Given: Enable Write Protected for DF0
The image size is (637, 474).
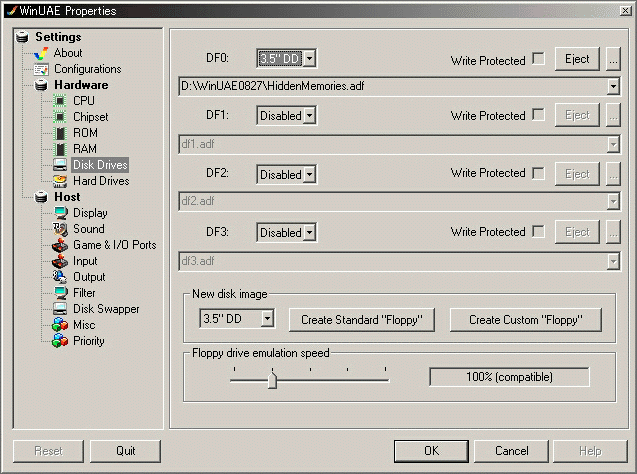Looking at the screenshot, I should [x=538, y=59].
